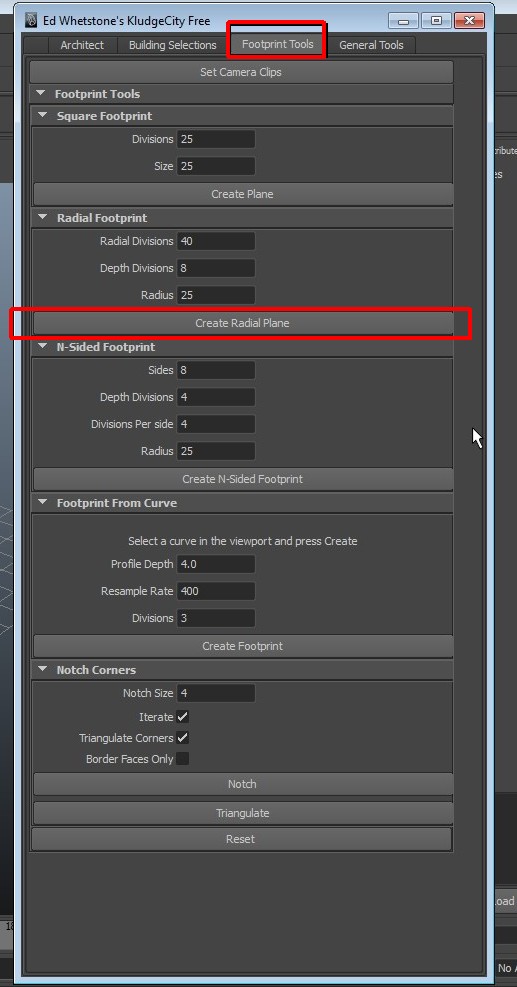517x987 pixels.
Task: Click the Square Footprint Divisions field
Action: click(216, 139)
